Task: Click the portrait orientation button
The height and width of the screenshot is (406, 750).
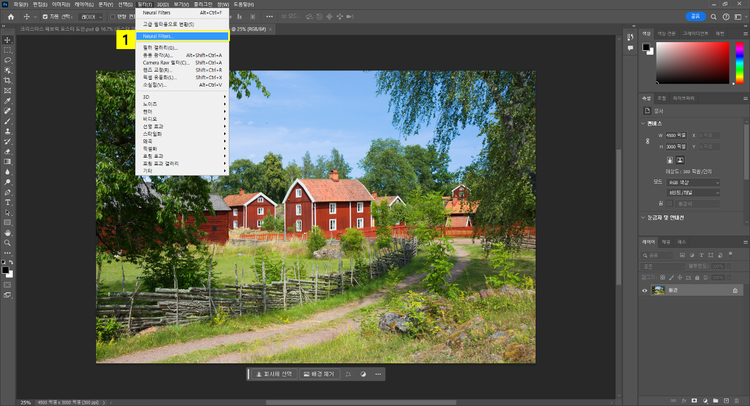Action: pos(670,160)
